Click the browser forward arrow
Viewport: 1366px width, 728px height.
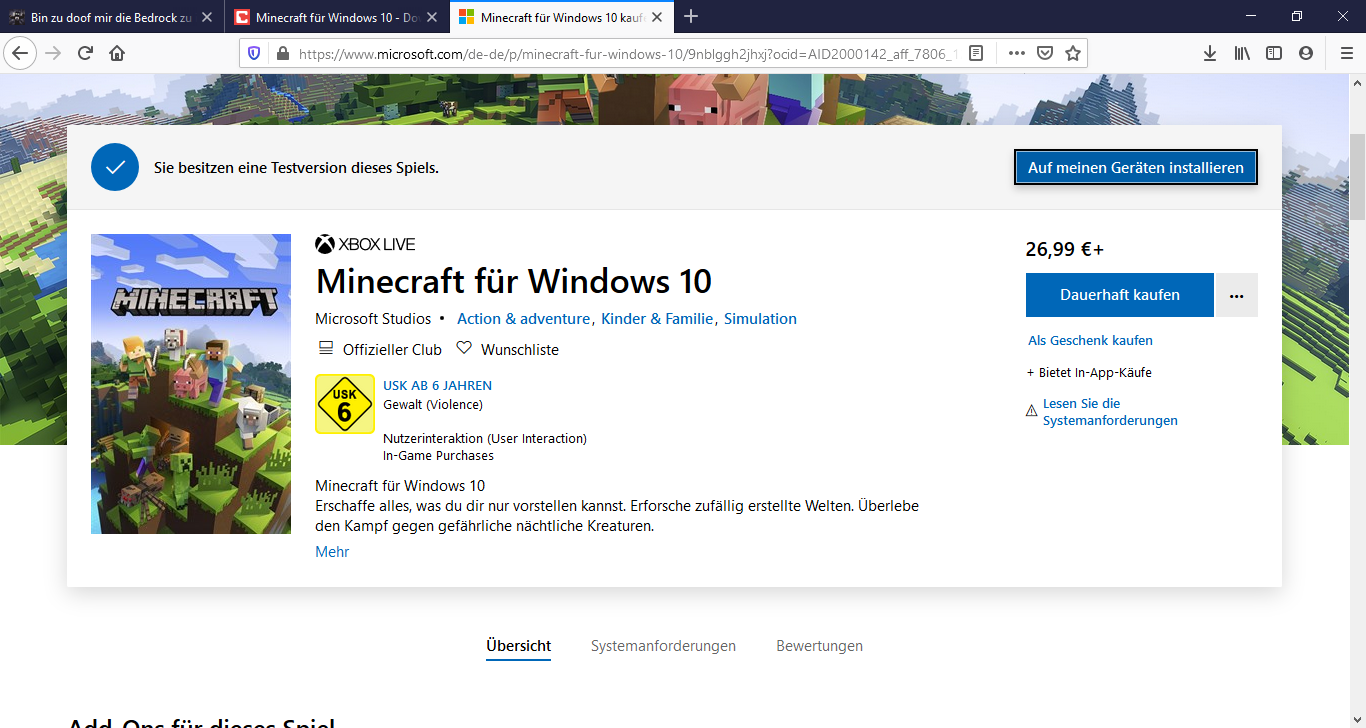53,53
